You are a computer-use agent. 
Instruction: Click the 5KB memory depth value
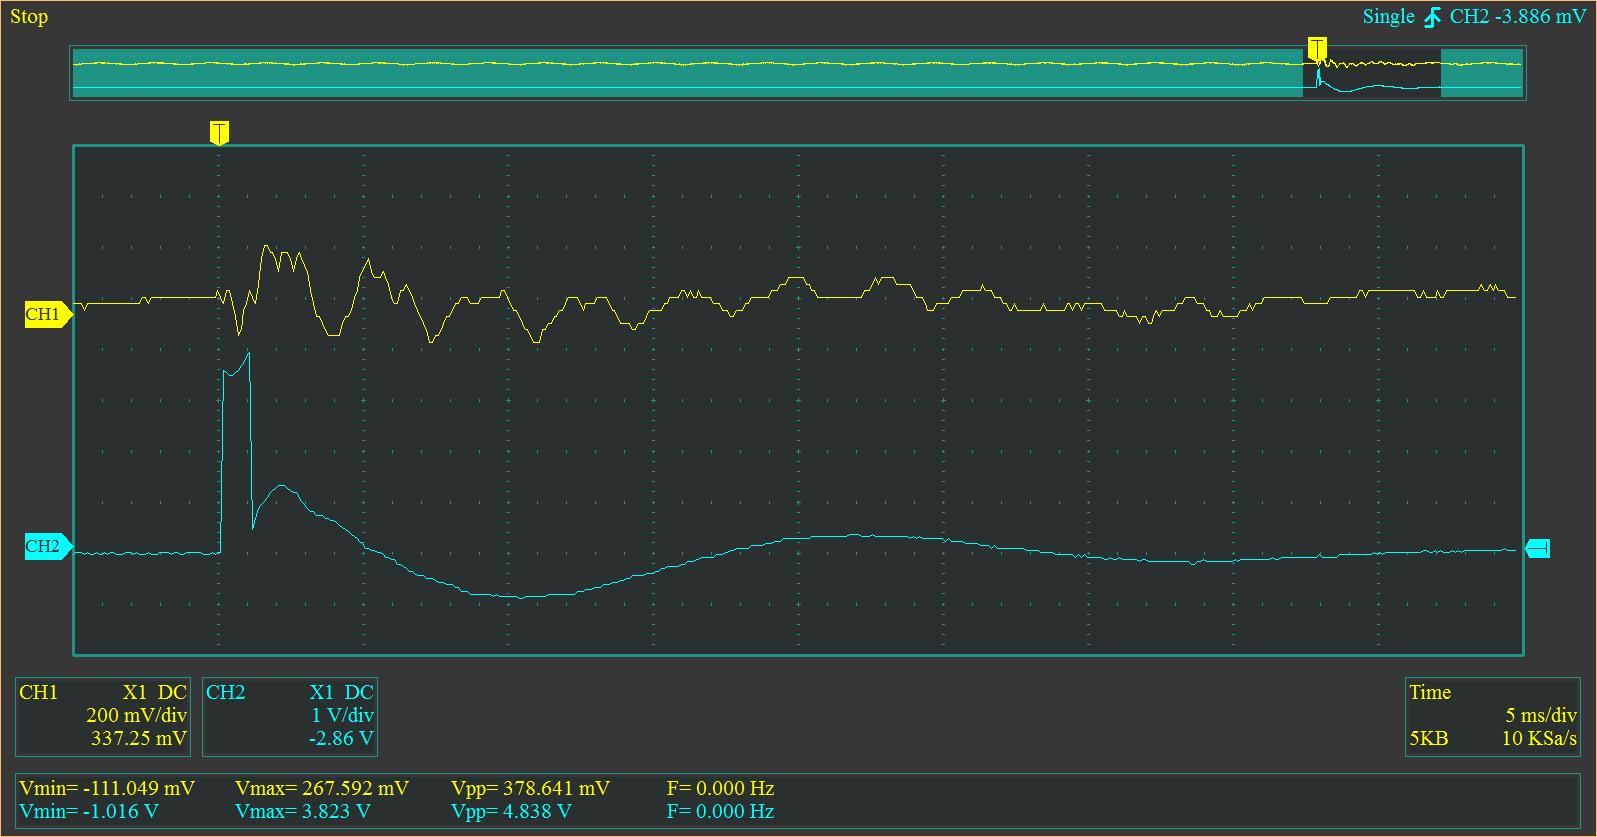(1428, 739)
